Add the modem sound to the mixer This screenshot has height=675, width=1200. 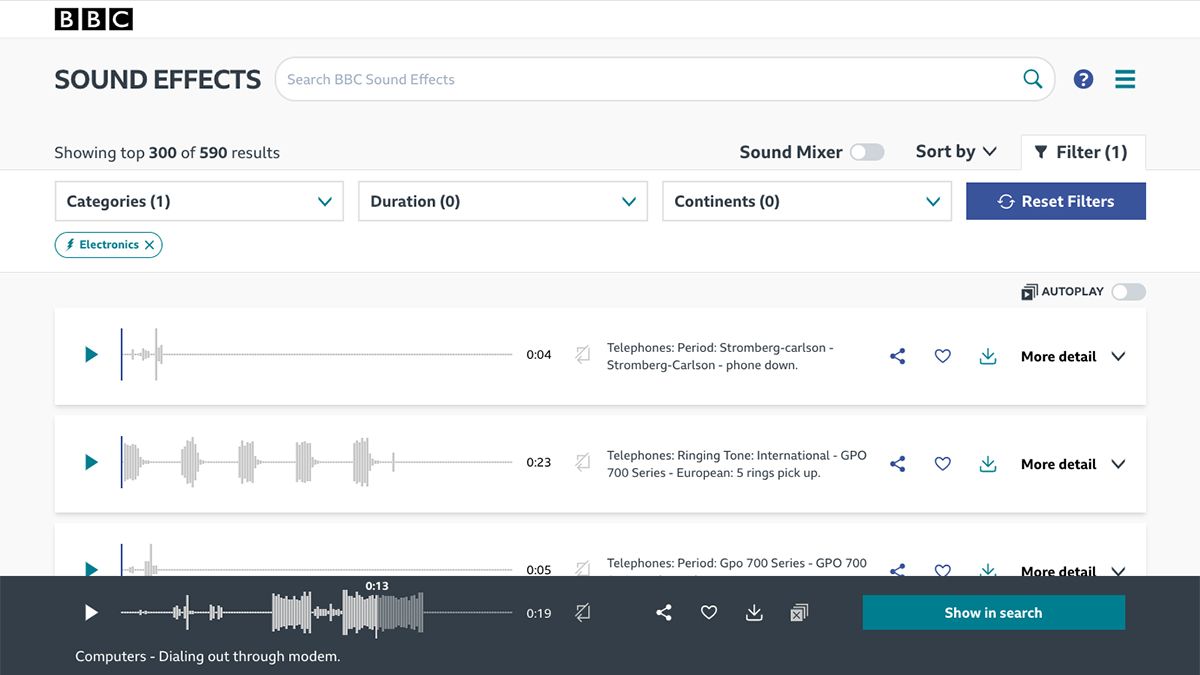[x=799, y=612]
